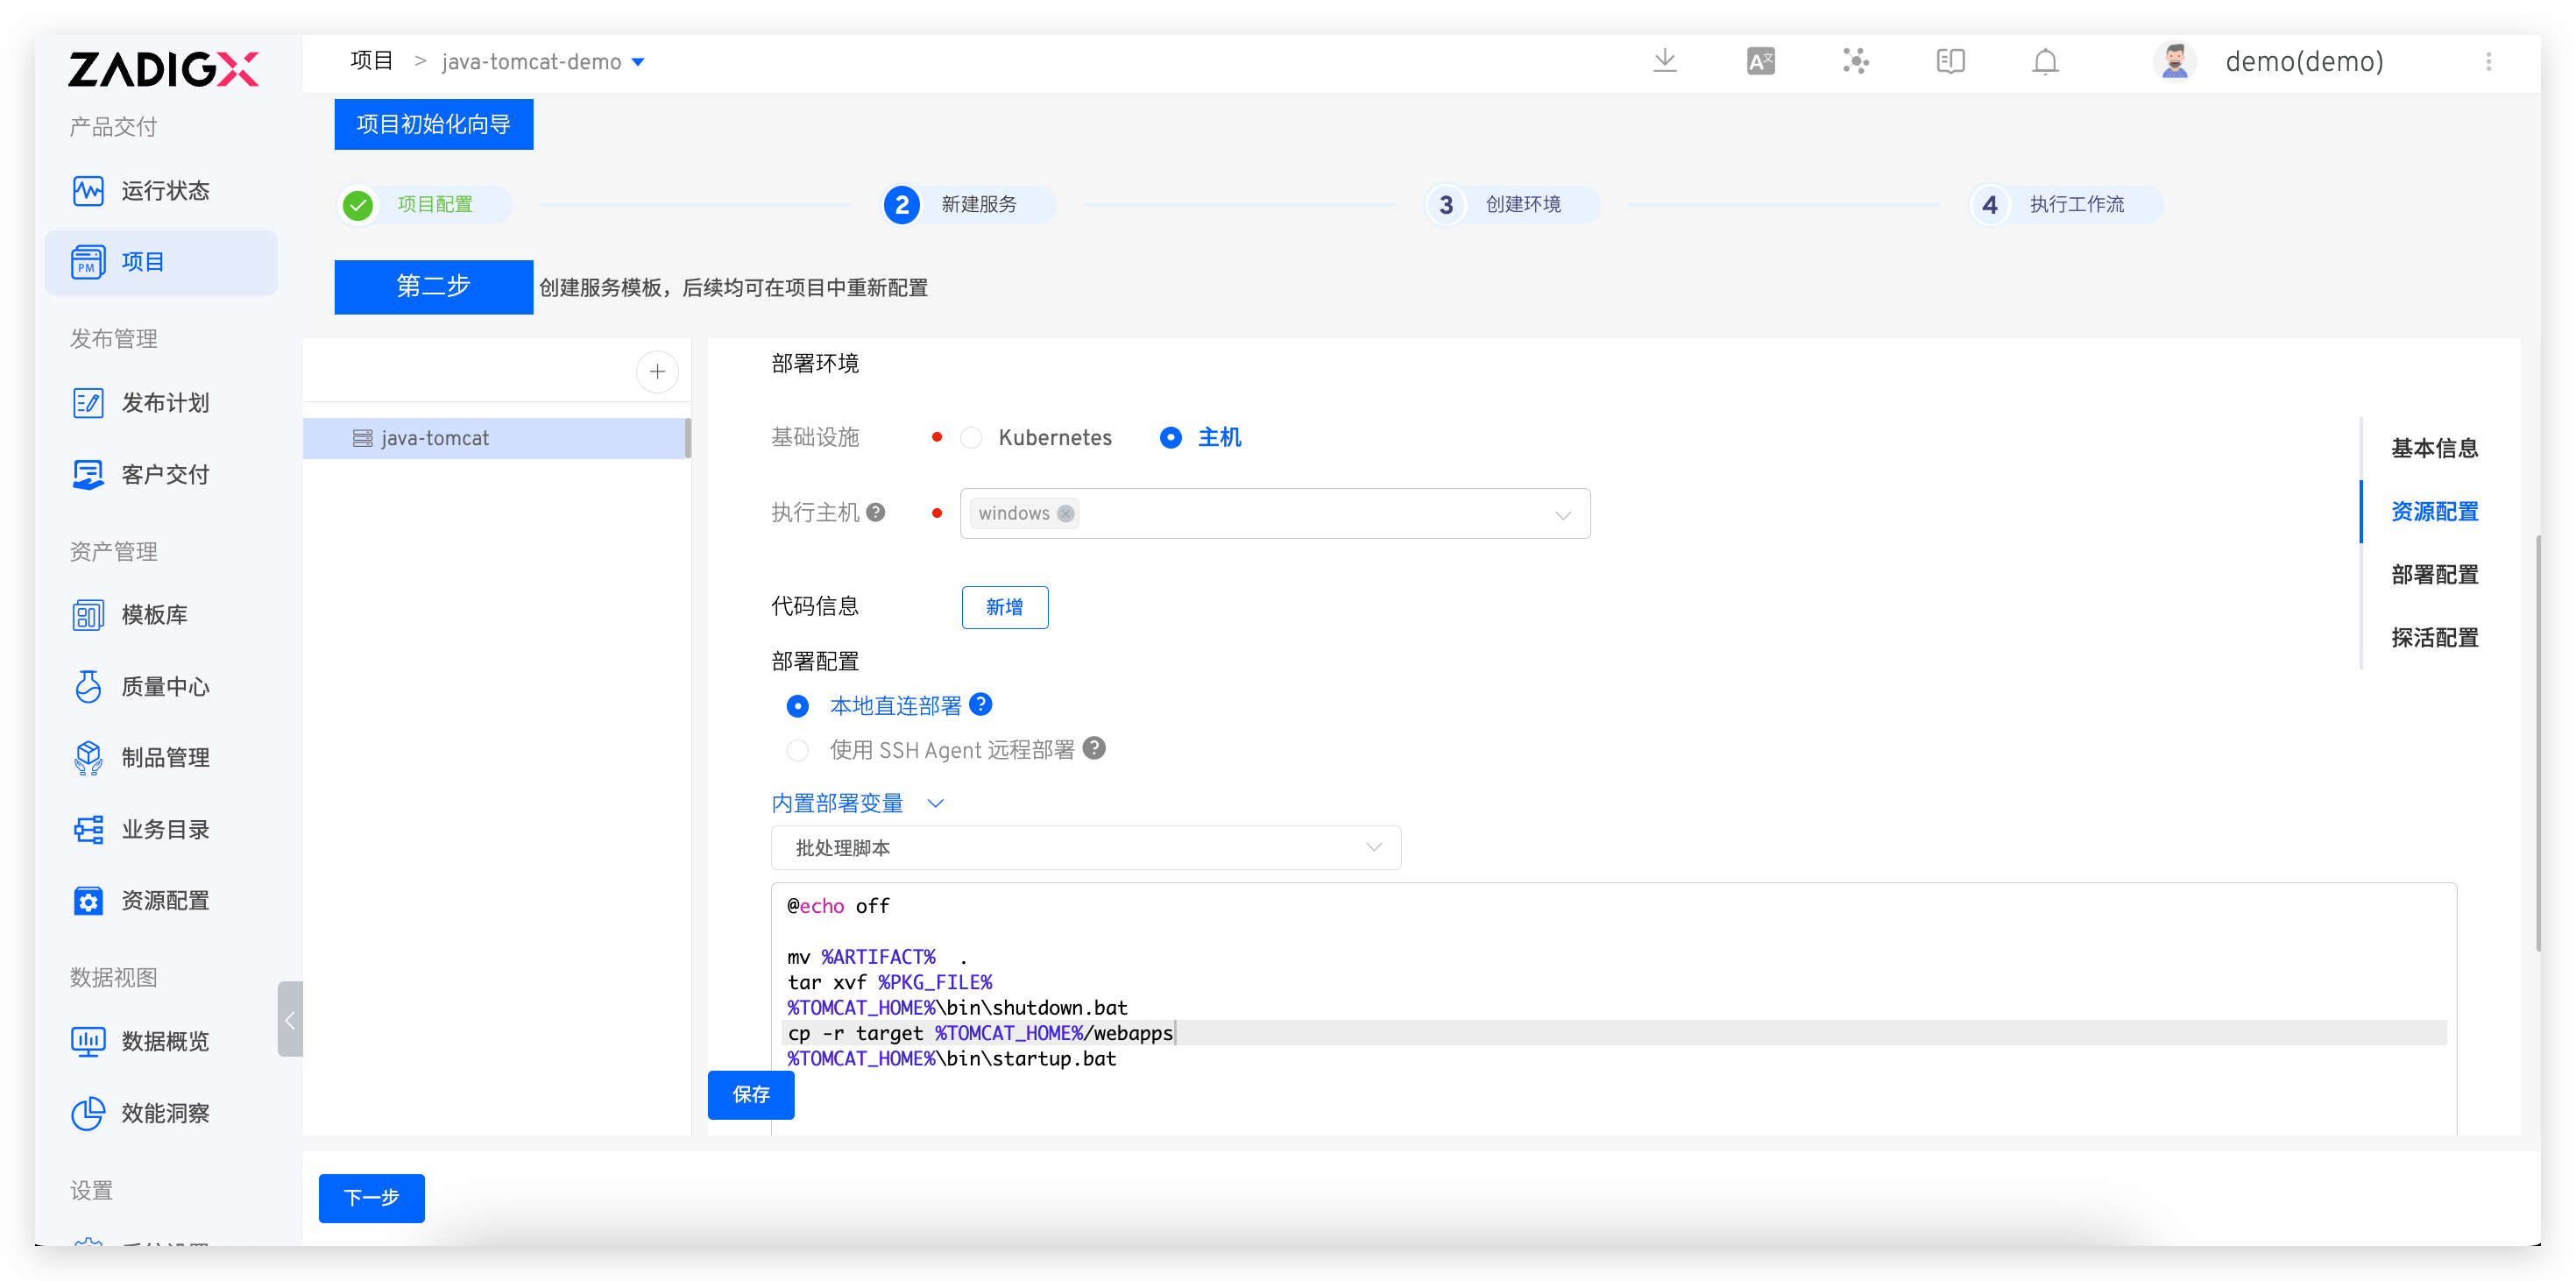Click the 项目初始化向导 button

tap(433, 124)
